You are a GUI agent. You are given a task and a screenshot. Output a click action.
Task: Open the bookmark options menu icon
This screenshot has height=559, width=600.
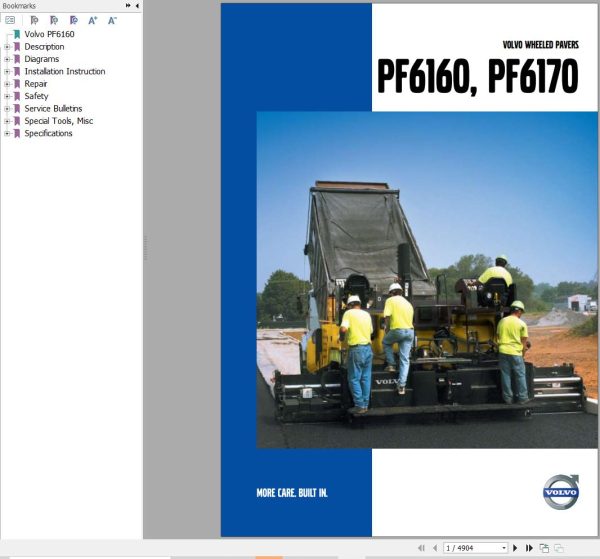click(10, 20)
